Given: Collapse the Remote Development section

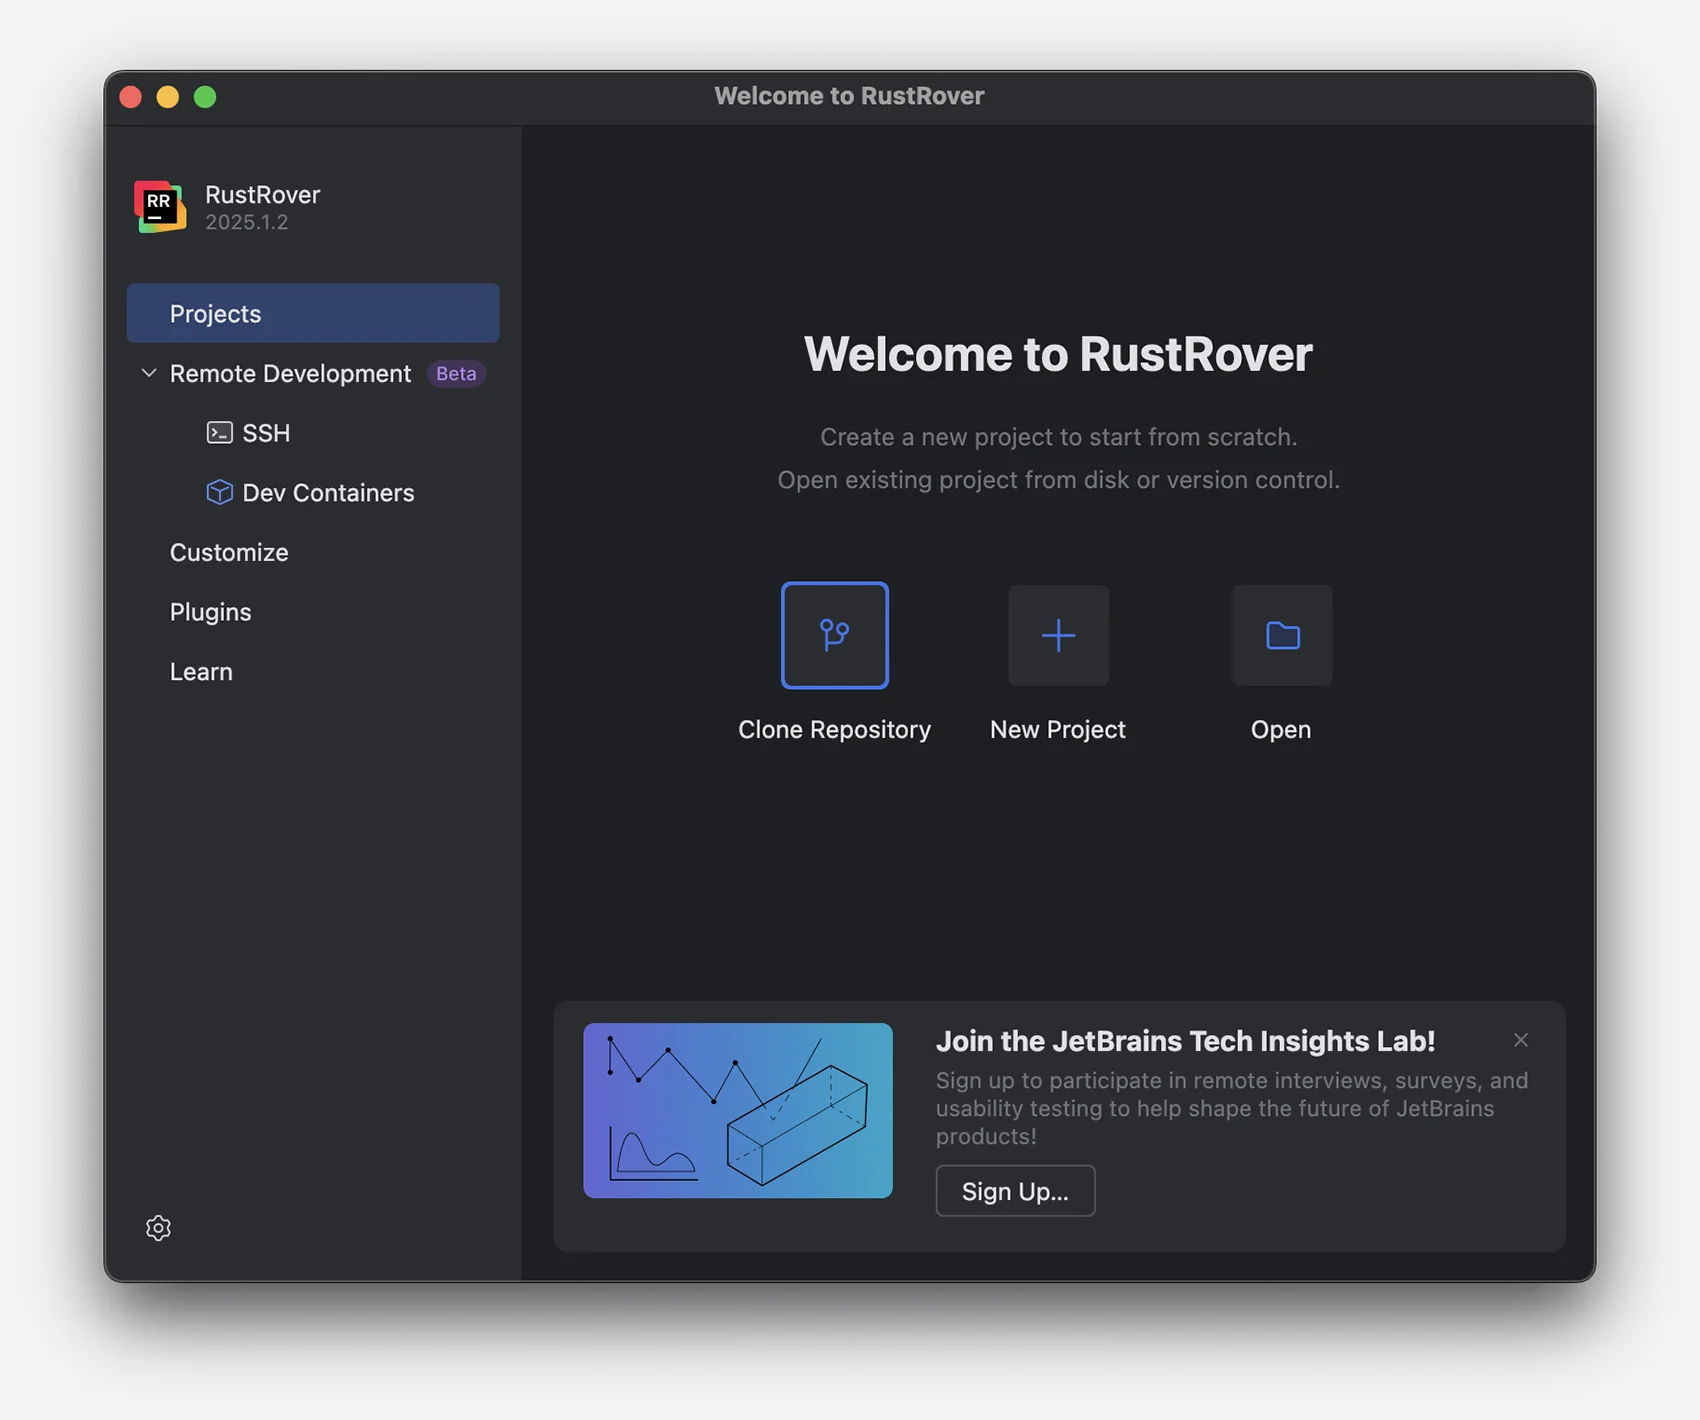Looking at the screenshot, I should point(149,373).
